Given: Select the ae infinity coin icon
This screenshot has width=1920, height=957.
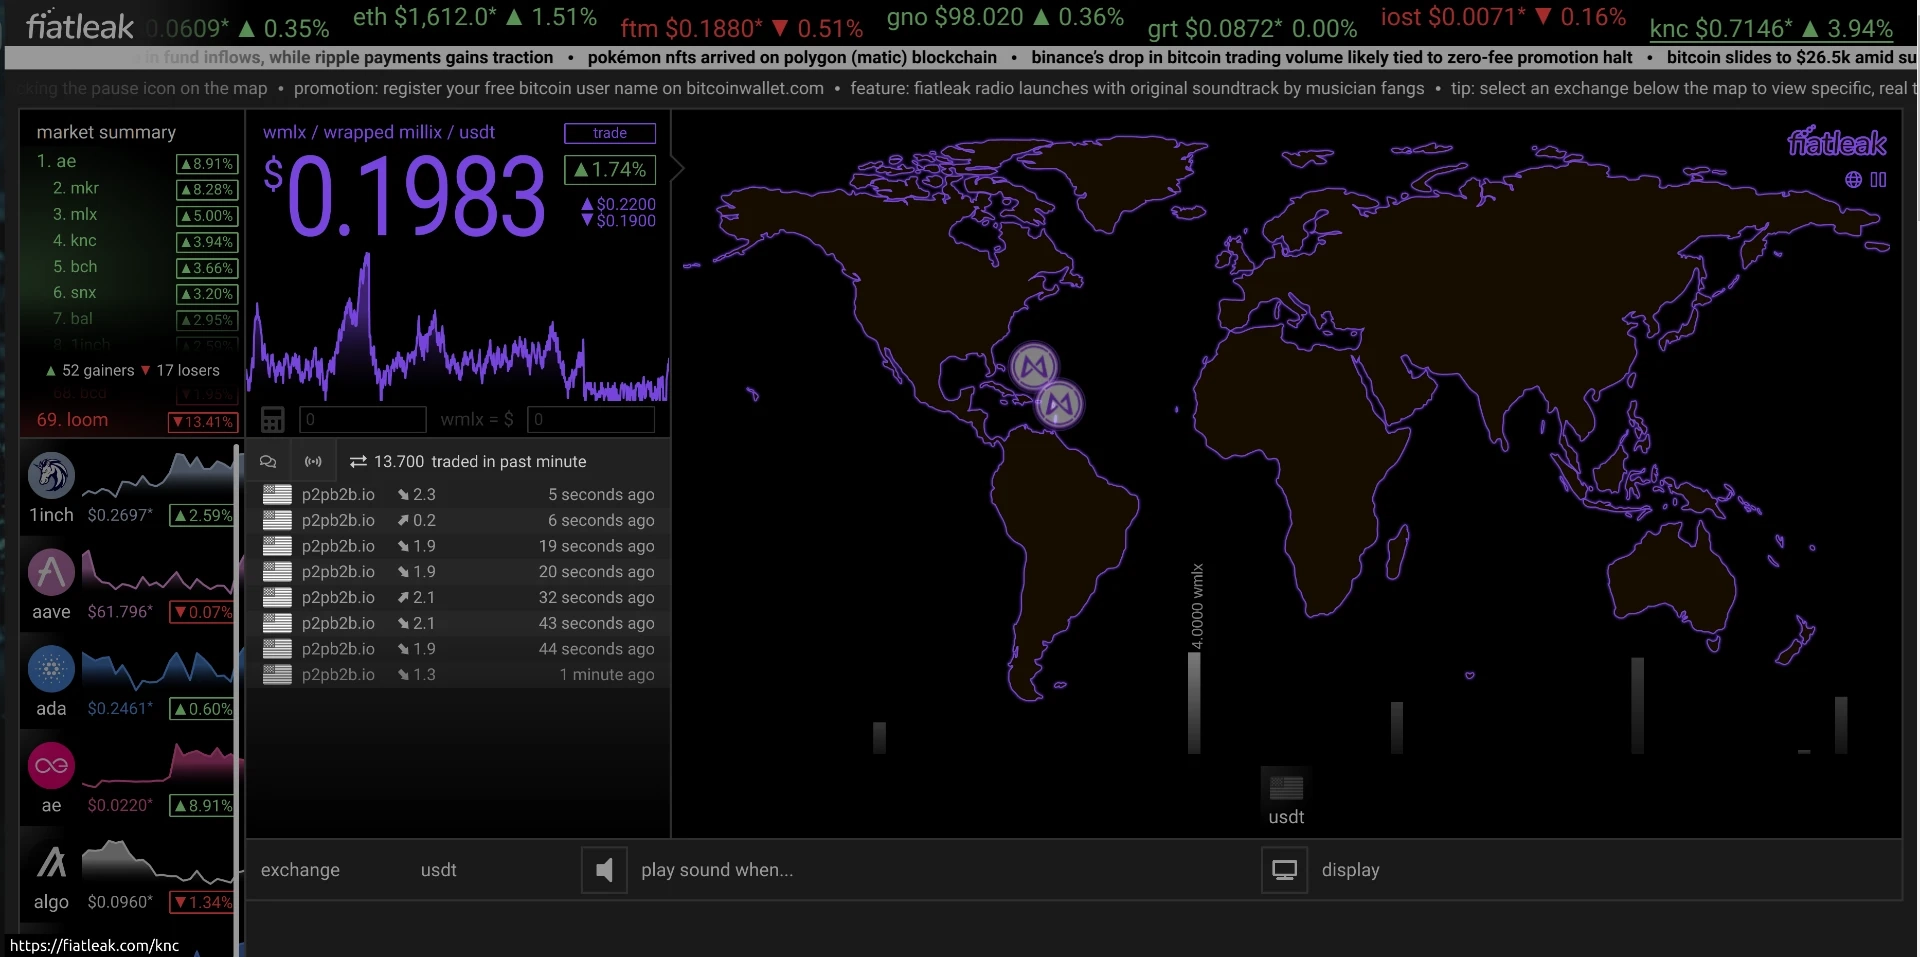Looking at the screenshot, I should [51, 766].
